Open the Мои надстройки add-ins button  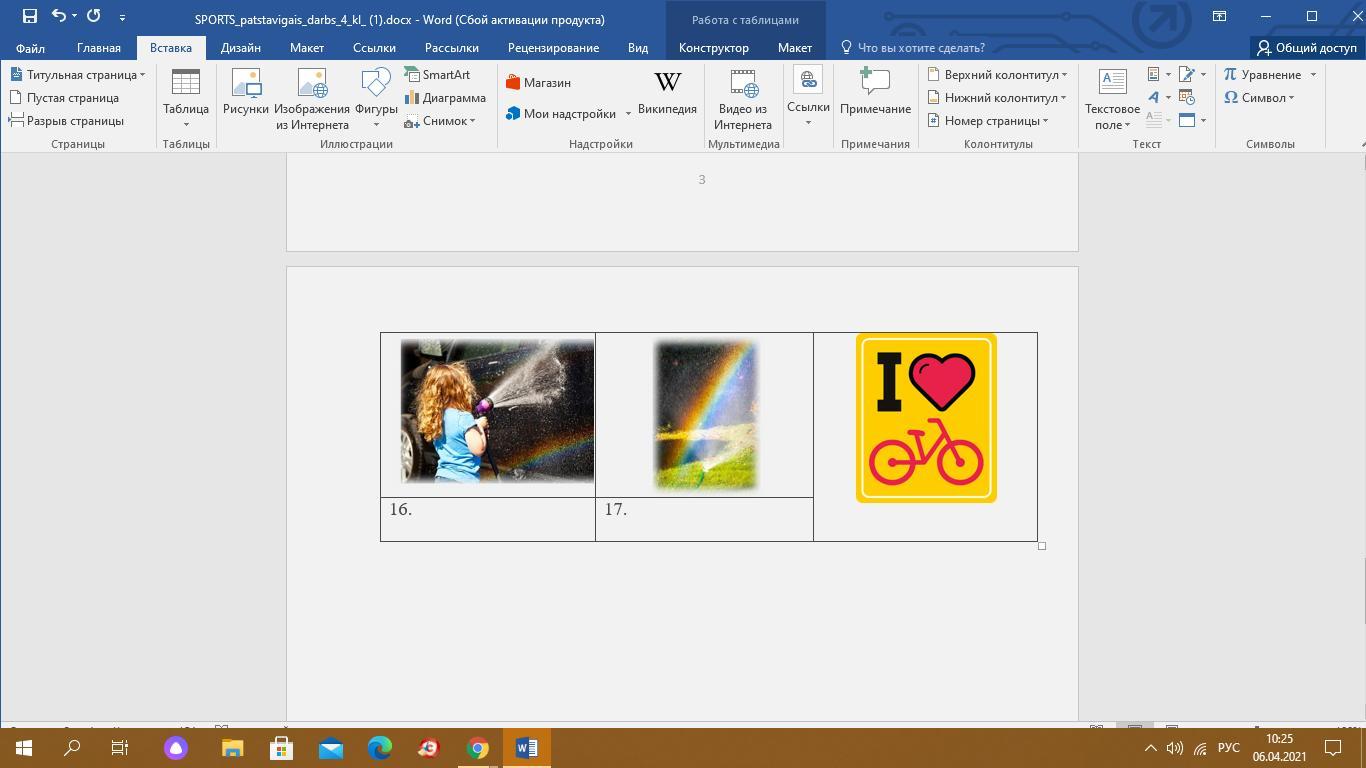click(x=561, y=114)
